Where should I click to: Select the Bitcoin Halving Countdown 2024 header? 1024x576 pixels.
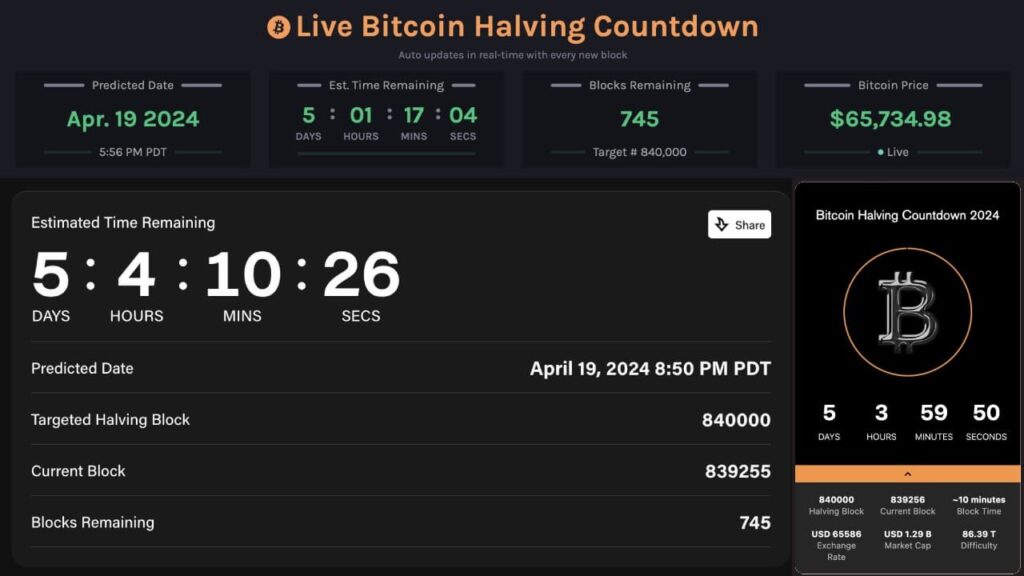pos(908,214)
